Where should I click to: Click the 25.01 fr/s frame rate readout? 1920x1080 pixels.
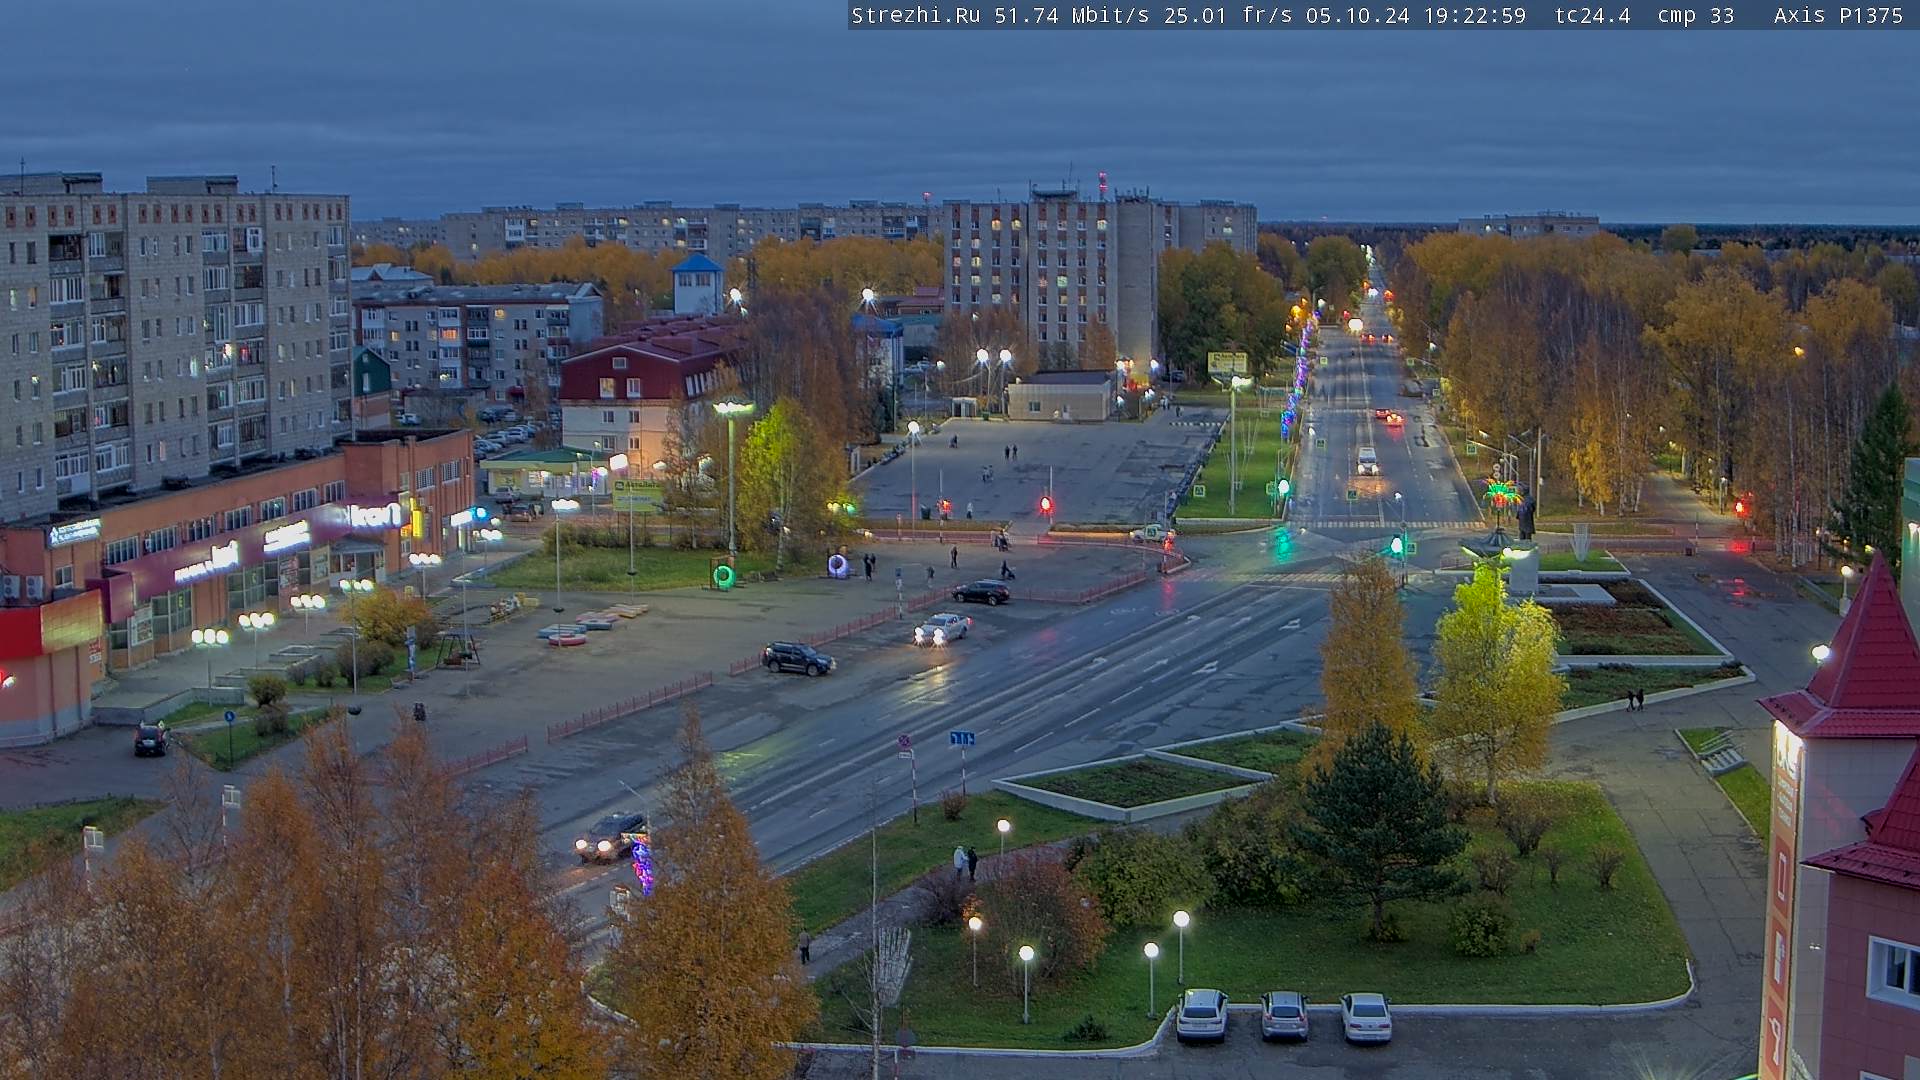pyautogui.click(x=1229, y=15)
